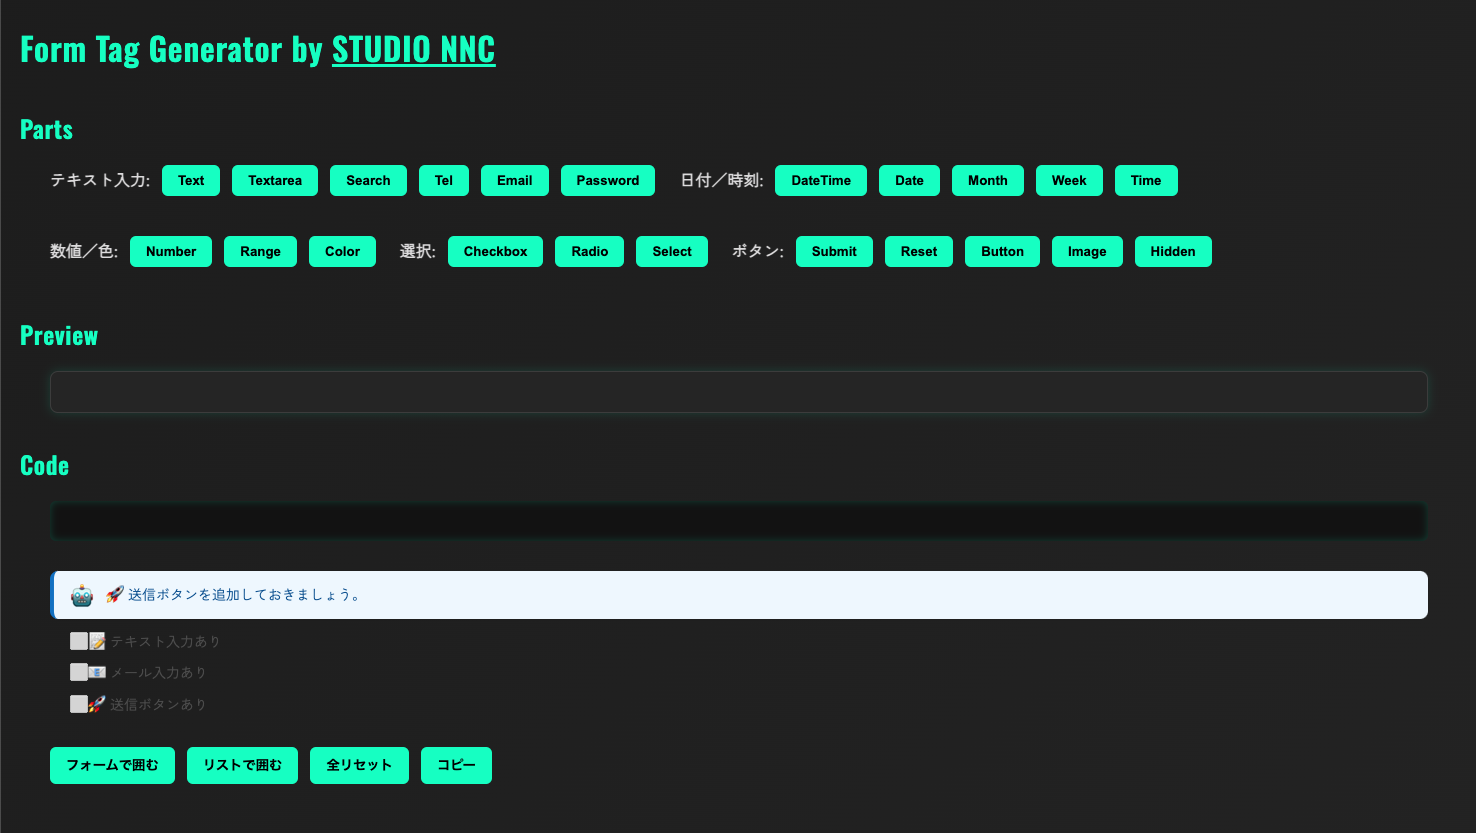Add a Submit button part

tap(833, 251)
